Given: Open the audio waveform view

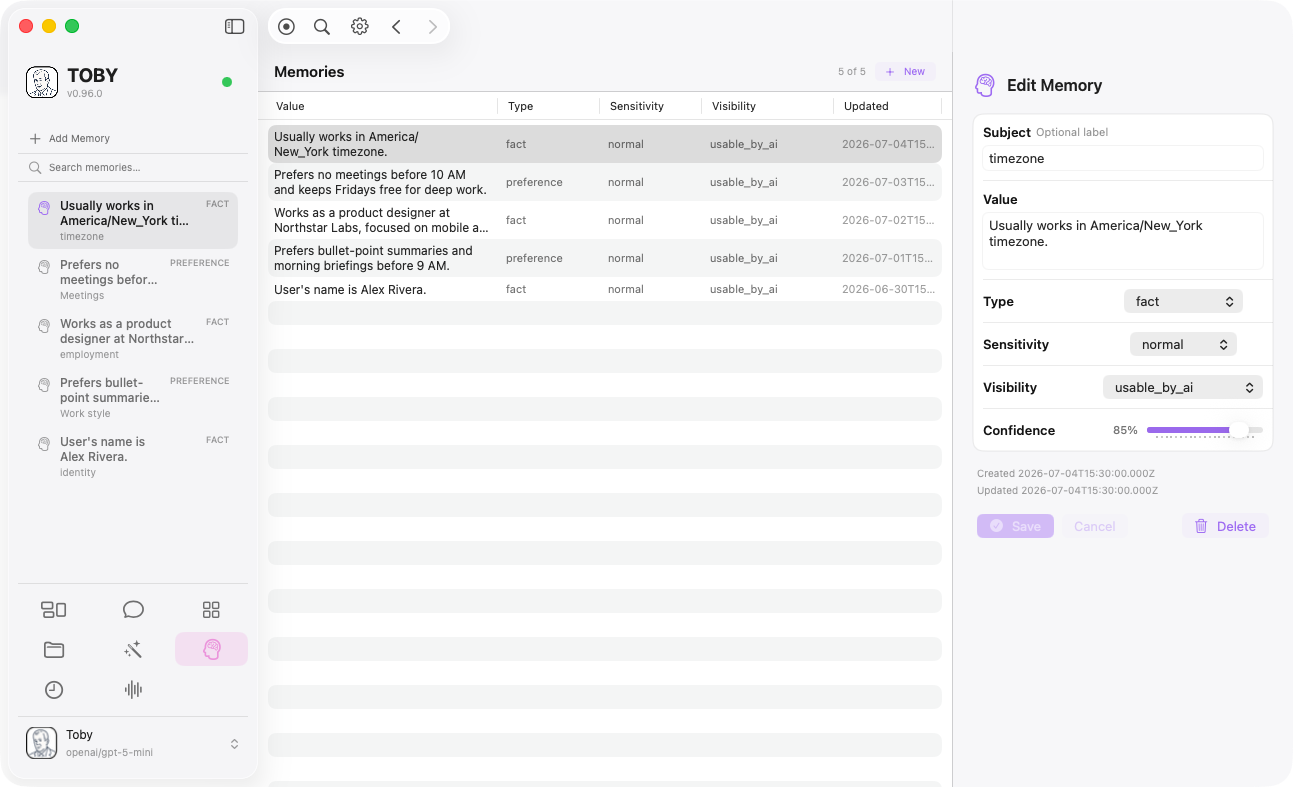Looking at the screenshot, I should click(133, 690).
